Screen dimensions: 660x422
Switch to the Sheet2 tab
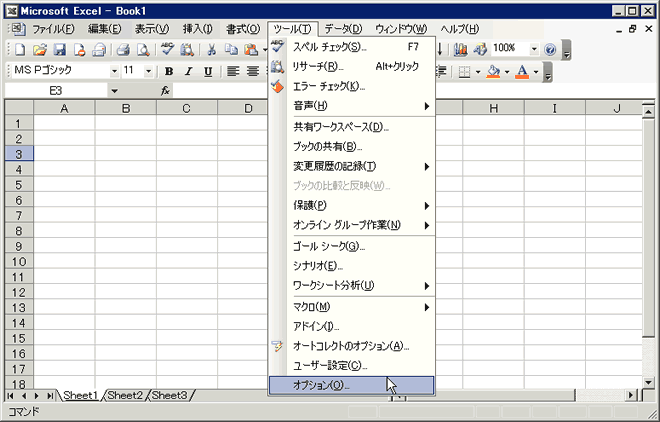tap(125, 395)
